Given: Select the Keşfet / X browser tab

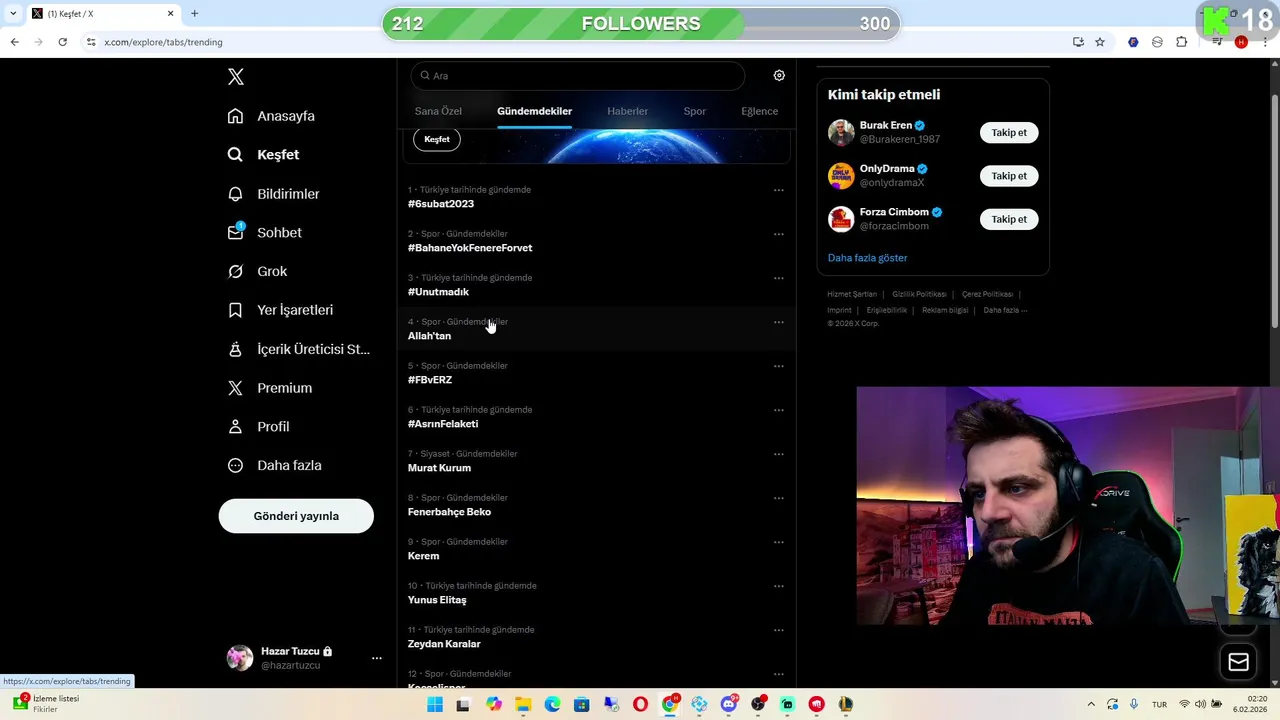Looking at the screenshot, I should [102, 14].
